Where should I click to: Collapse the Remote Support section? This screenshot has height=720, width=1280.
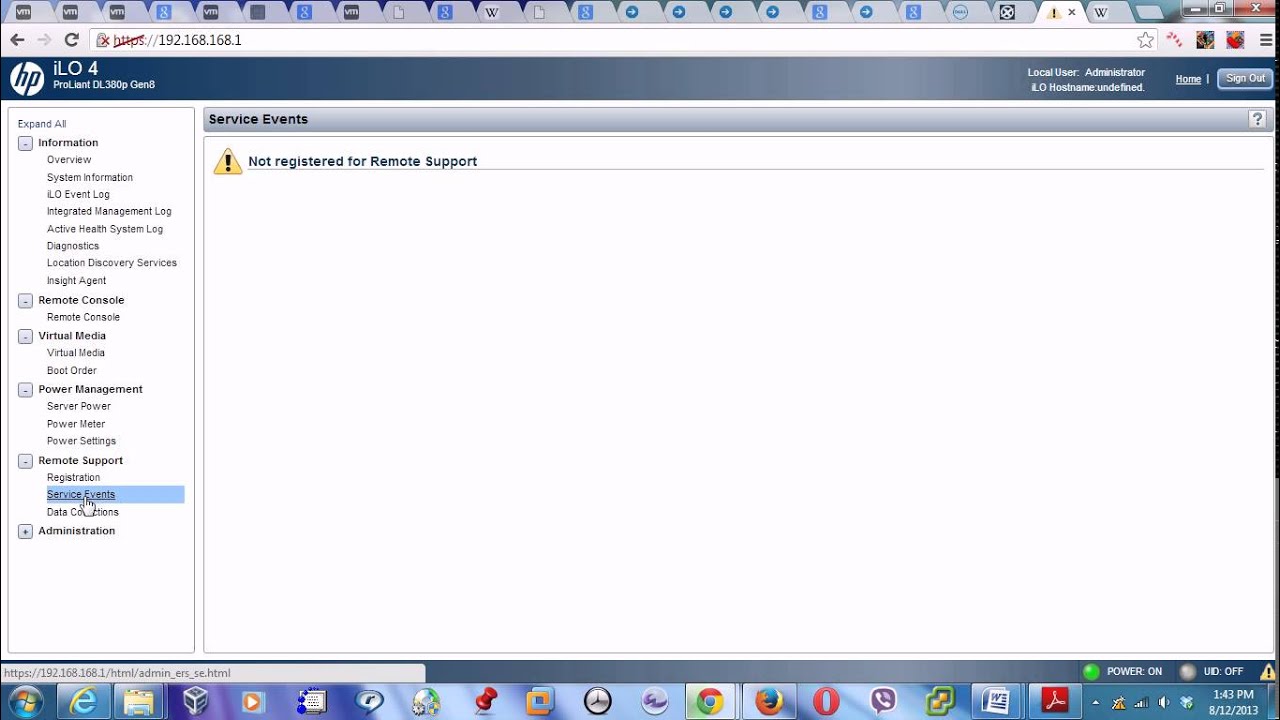tap(25, 461)
